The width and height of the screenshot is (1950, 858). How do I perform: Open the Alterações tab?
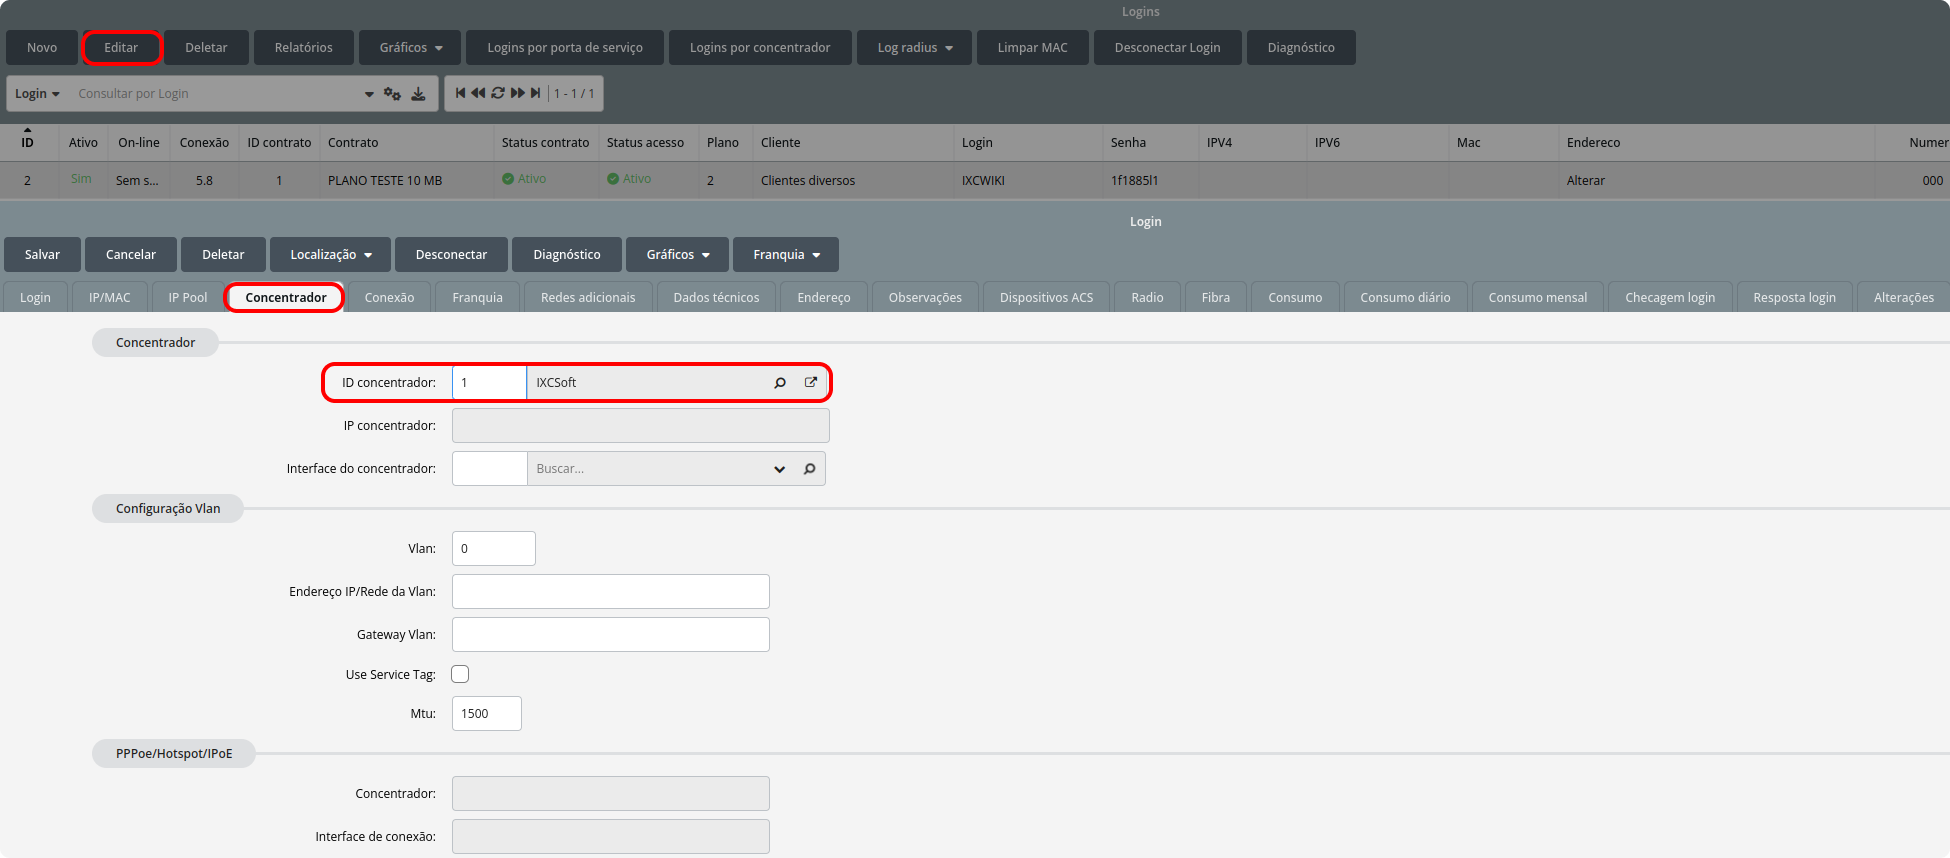tap(1903, 298)
